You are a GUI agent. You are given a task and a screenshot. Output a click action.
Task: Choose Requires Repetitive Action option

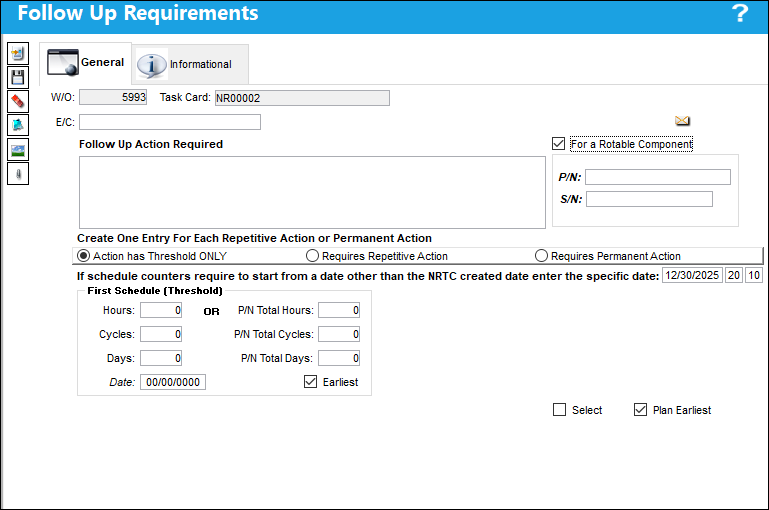(x=312, y=256)
